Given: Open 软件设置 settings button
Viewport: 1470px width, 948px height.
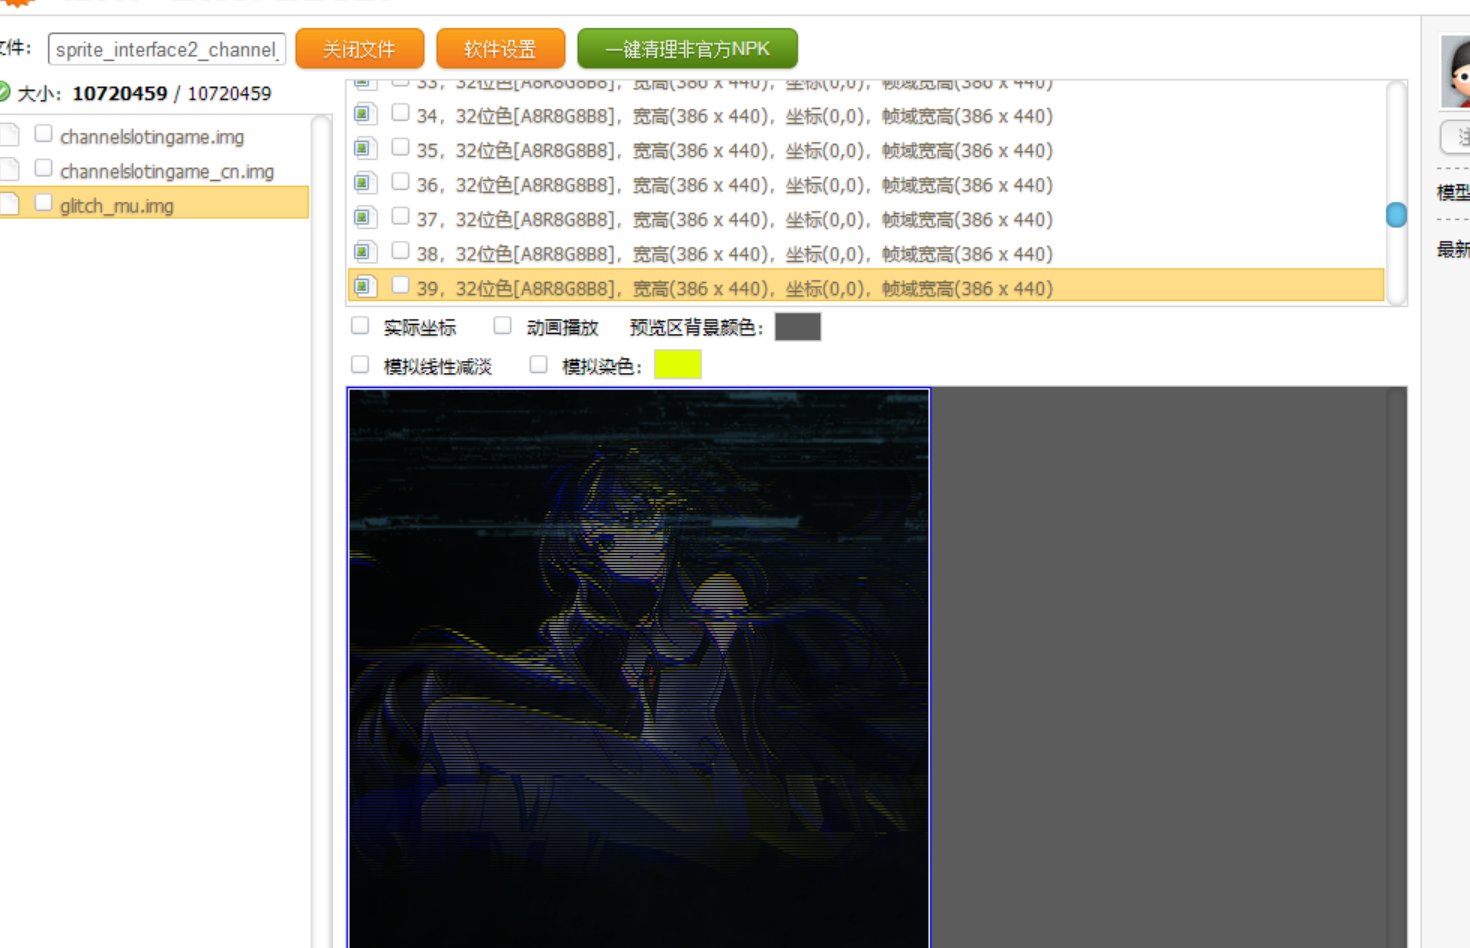Looking at the screenshot, I should click(500, 49).
